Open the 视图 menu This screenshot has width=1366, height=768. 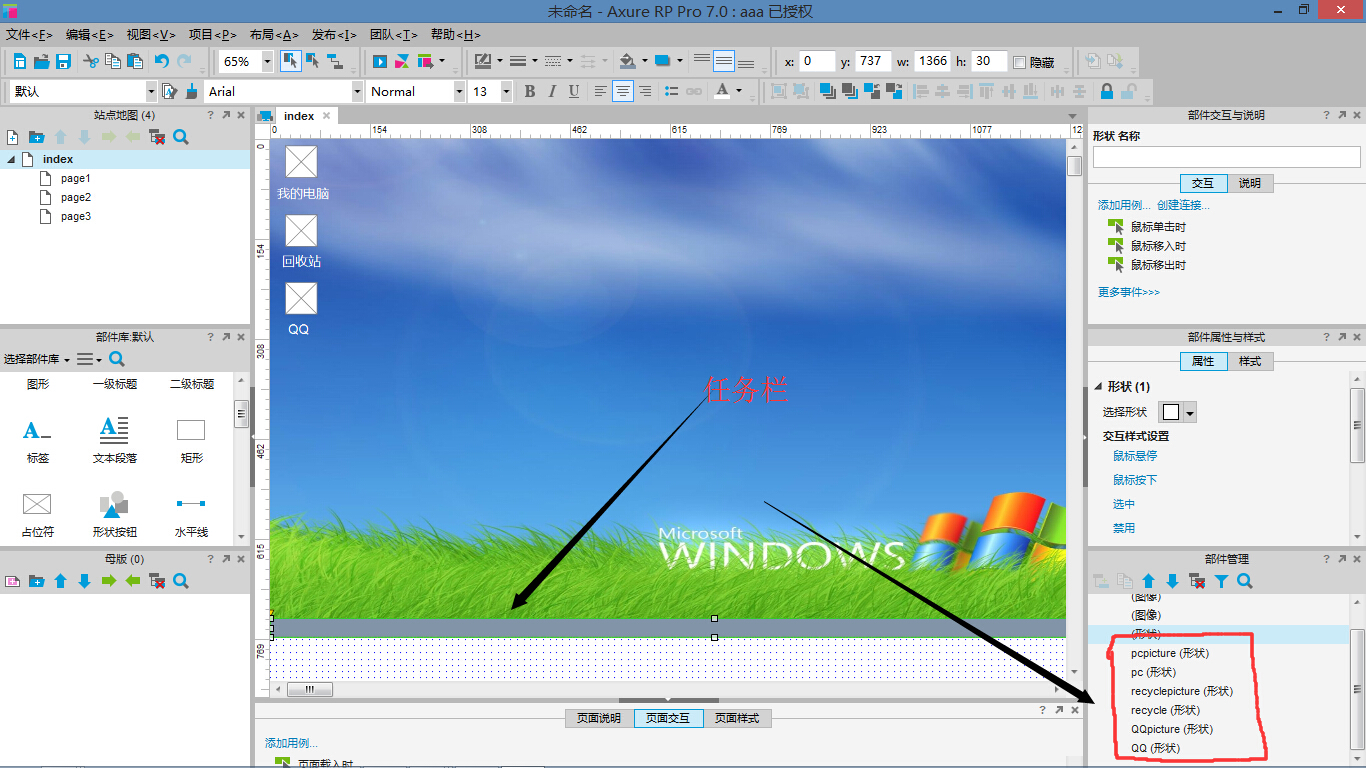pos(151,34)
